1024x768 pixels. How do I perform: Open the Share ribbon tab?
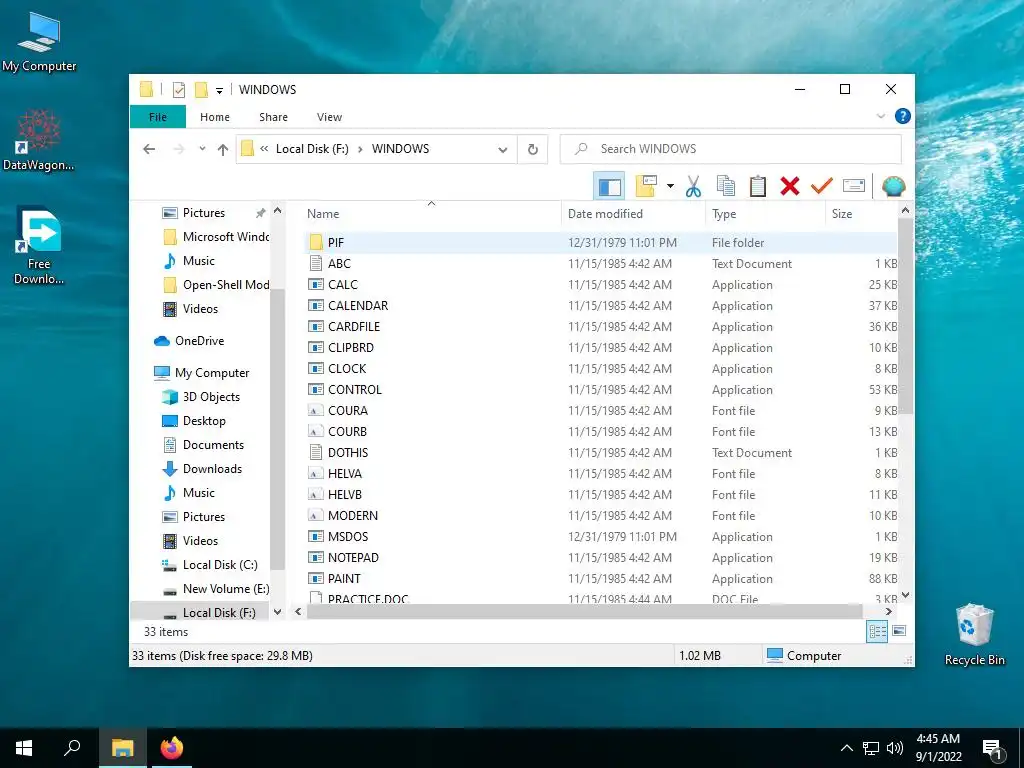pyautogui.click(x=273, y=117)
